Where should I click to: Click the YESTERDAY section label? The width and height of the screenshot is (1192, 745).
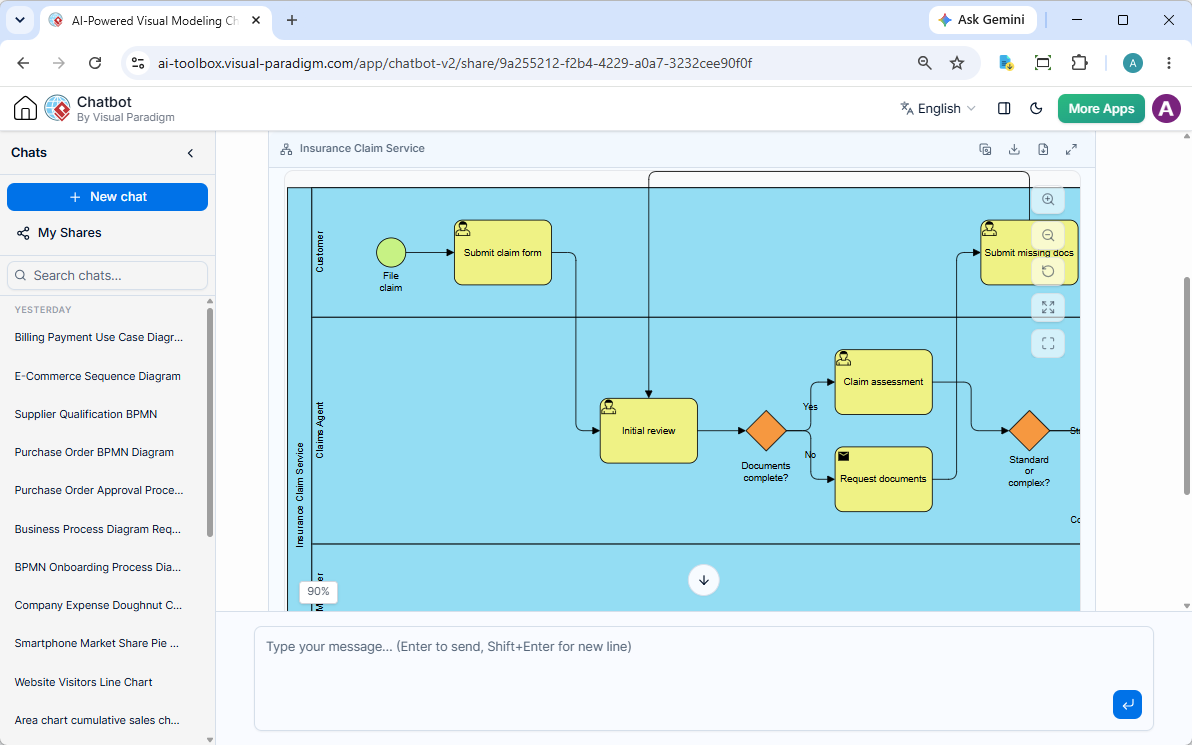[x=43, y=310]
